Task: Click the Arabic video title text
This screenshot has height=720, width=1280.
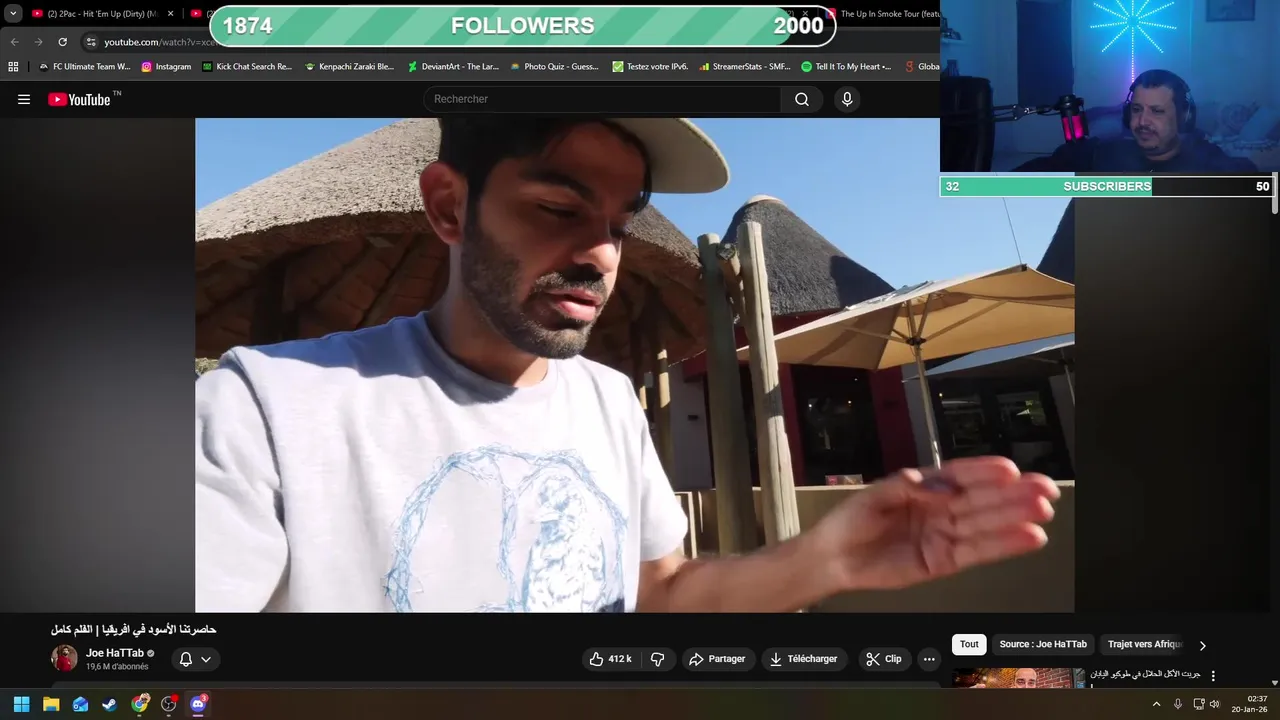Action: pos(134,629)
